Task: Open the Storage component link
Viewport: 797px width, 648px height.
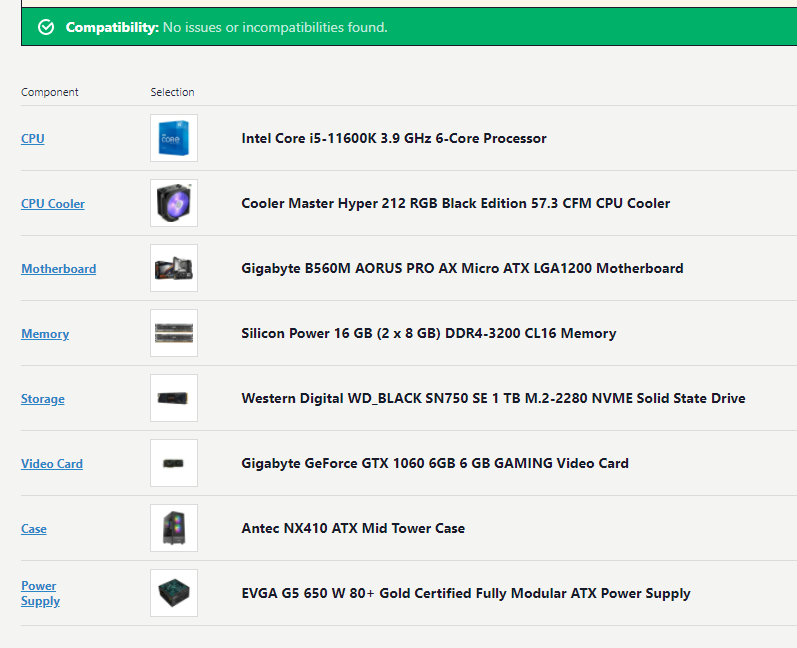Action: coord(43,398)
